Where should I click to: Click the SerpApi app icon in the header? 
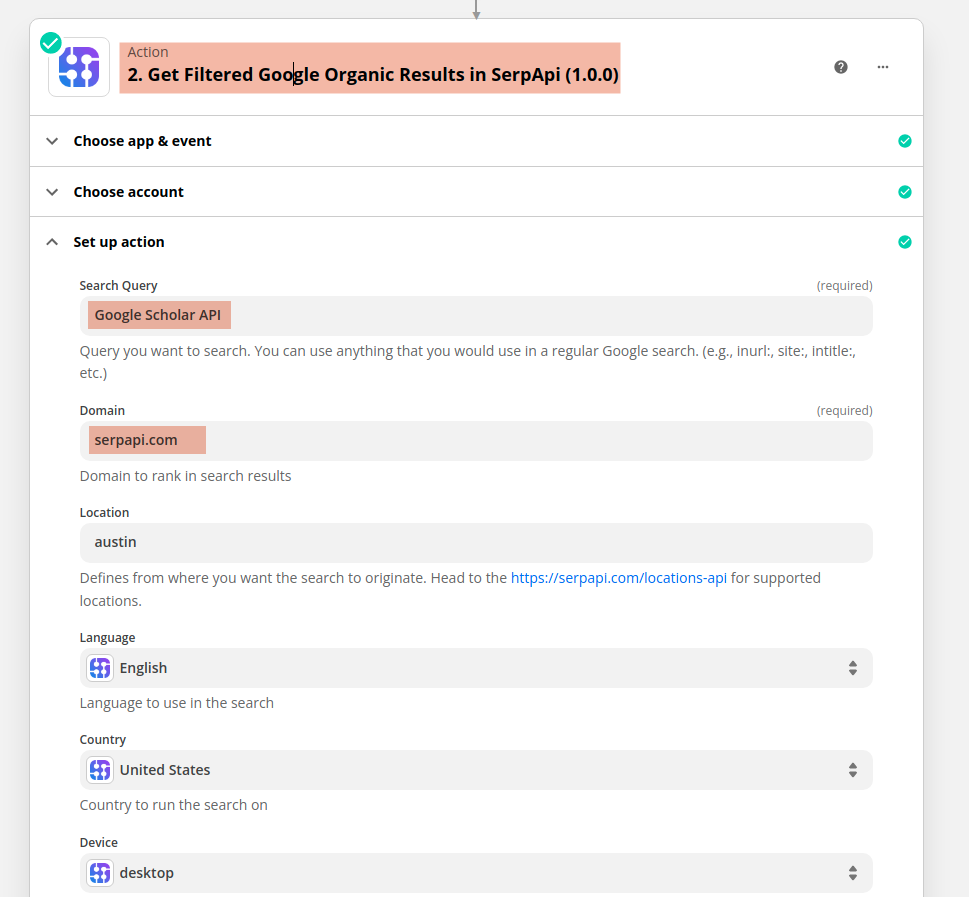coord(78,67)
